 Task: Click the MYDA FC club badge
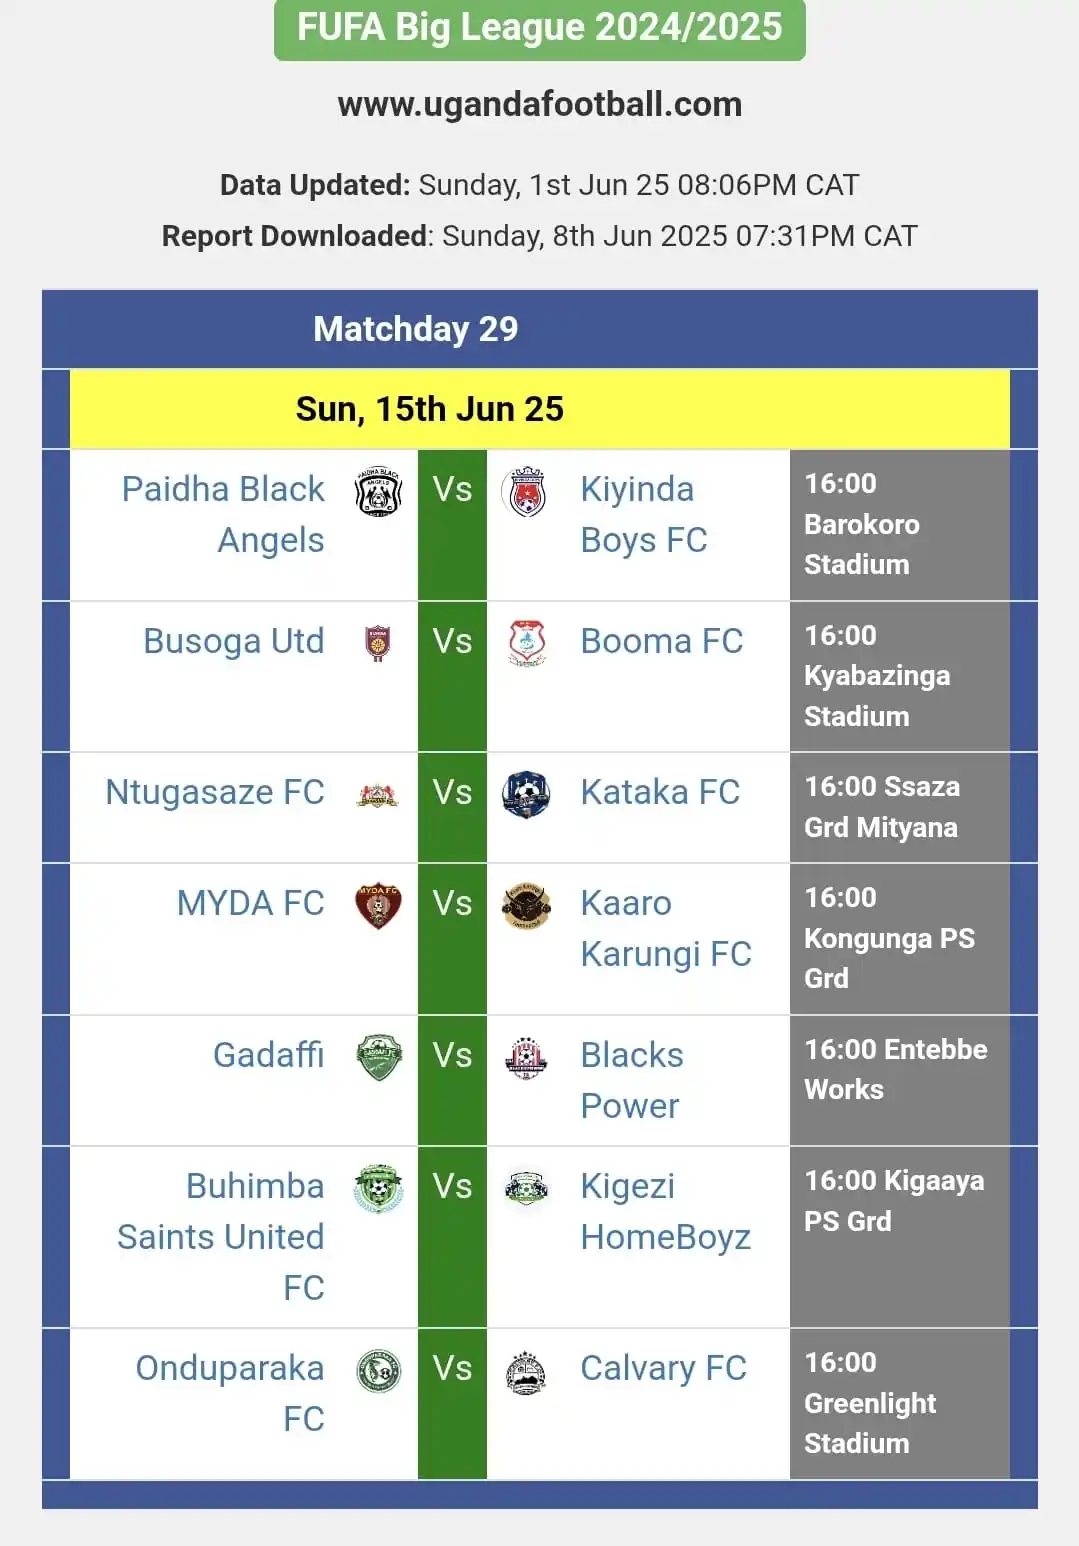(x=378, y=905)
